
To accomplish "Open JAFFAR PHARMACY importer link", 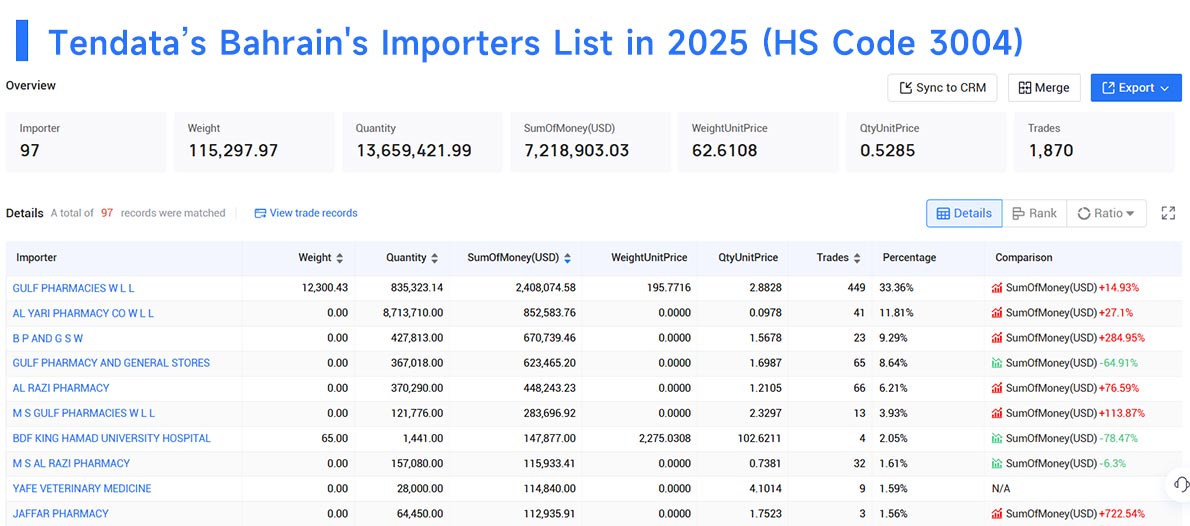I will 61,513.
